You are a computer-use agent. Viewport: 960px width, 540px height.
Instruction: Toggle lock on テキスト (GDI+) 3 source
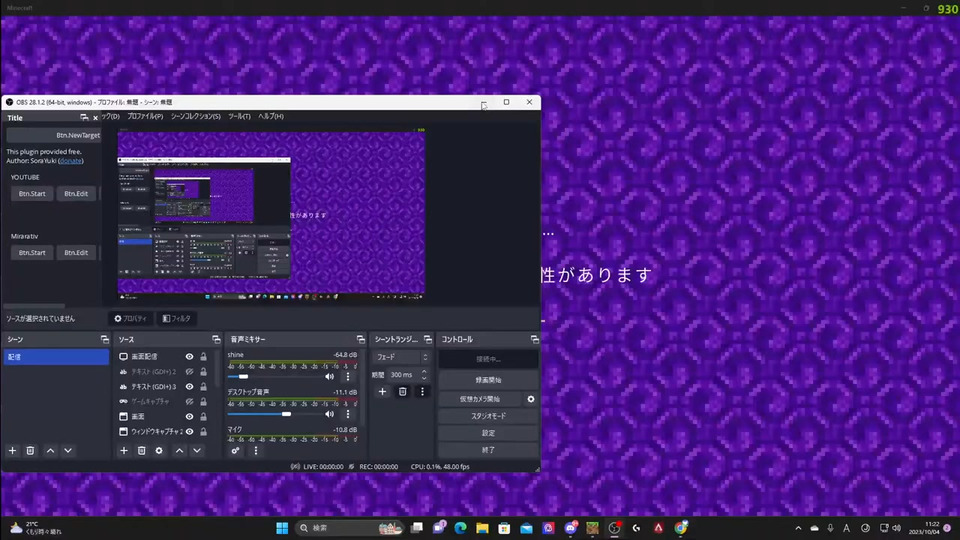click(x=203, y=386)
